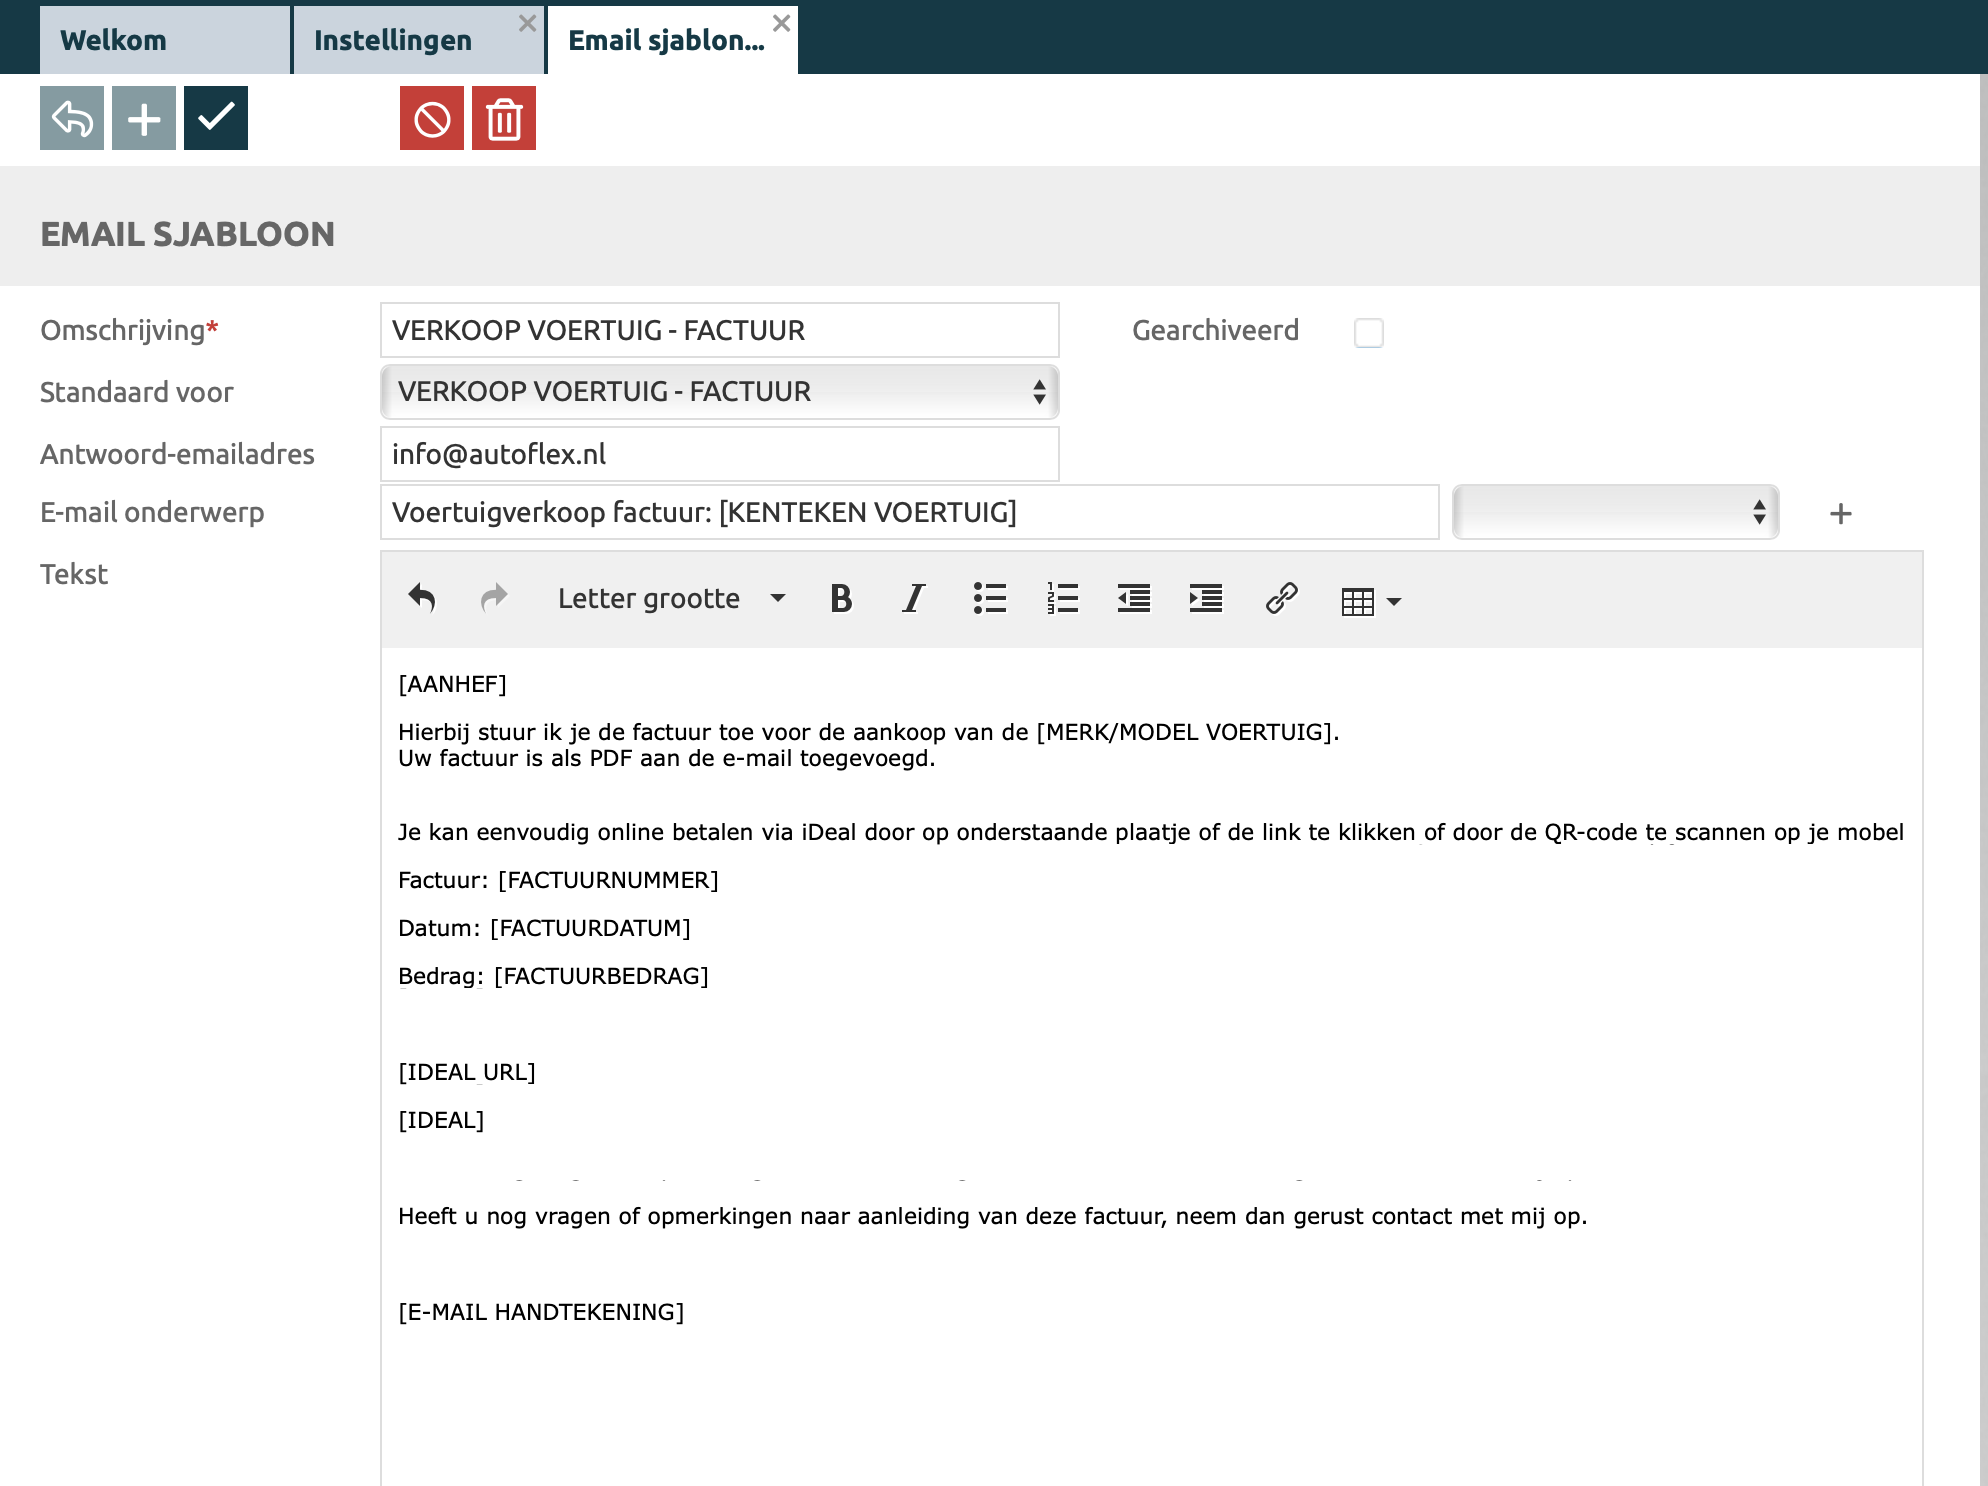
Task: Insert a numbered list
Action: pos(1062,598)
